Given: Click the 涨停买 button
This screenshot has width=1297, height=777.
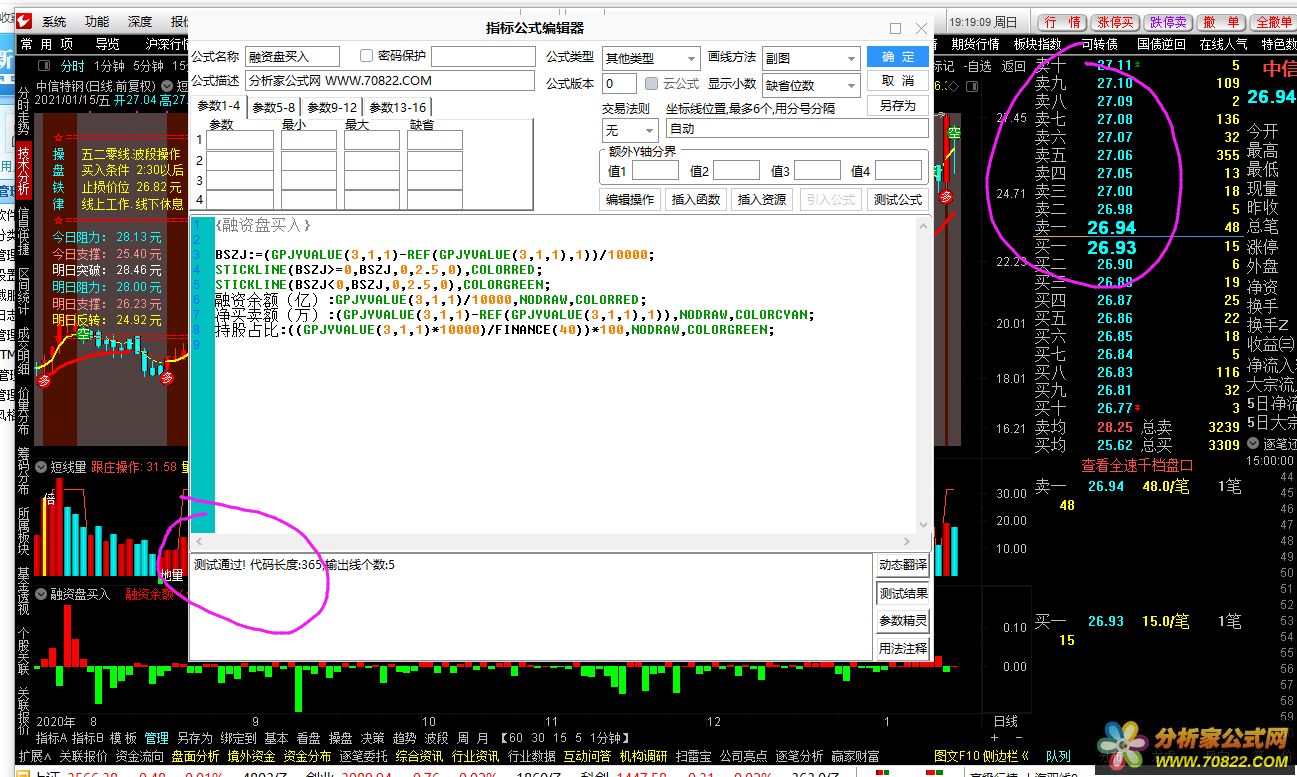Looking at the screenshot, I should tap(1115, 22).
